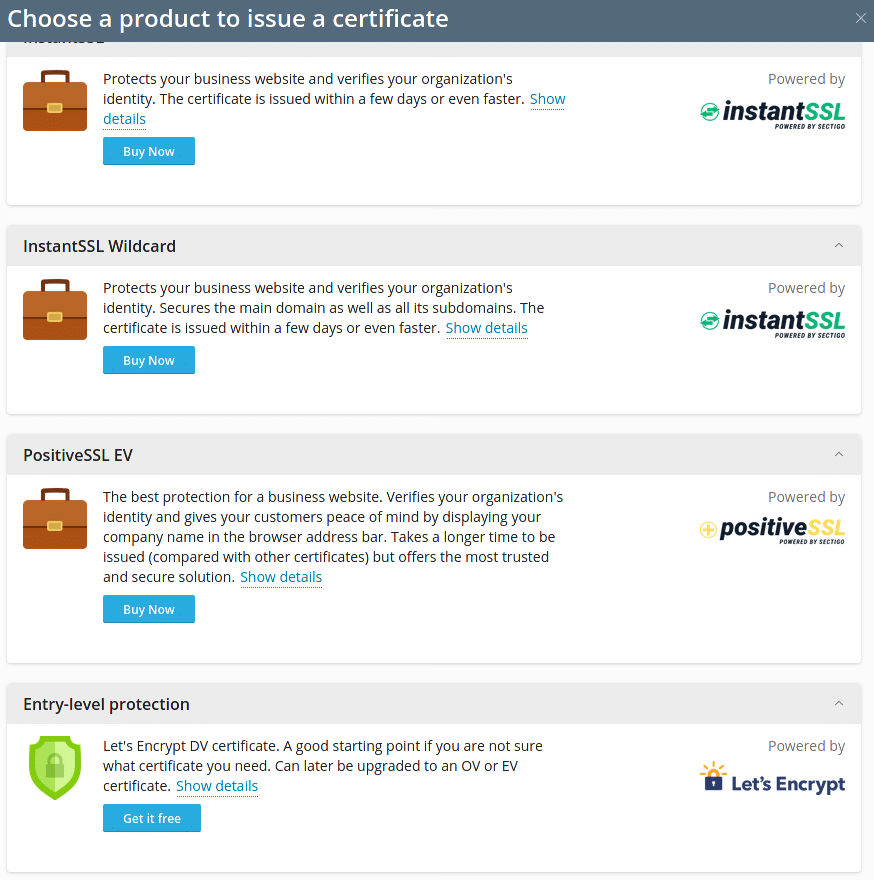Viewport: 874px width, 880px height.
Task: Click the instantSSL logo in Wildcard section
Action: [772, 323]
